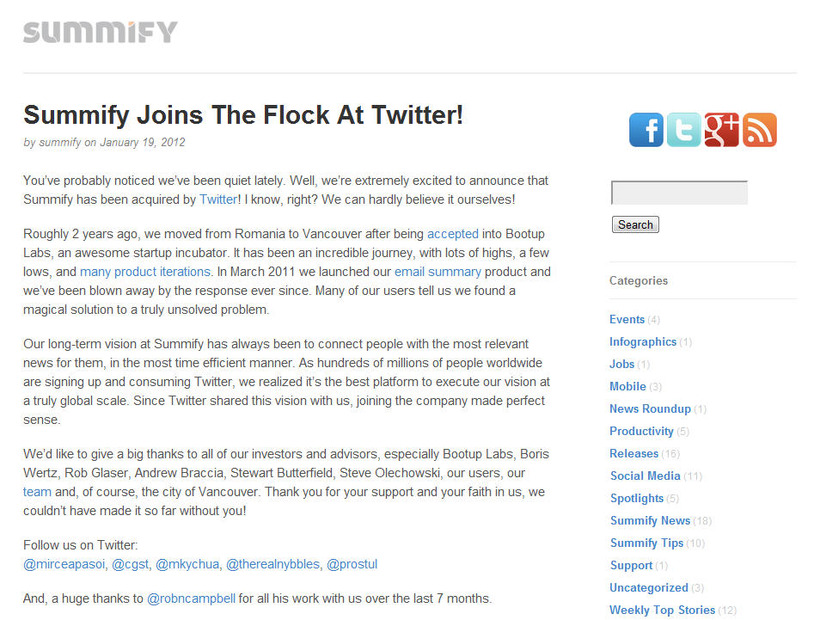Open the Weekly Top Stories category
The height and width of the screenshot is (620, 820).
coord(662,610)
